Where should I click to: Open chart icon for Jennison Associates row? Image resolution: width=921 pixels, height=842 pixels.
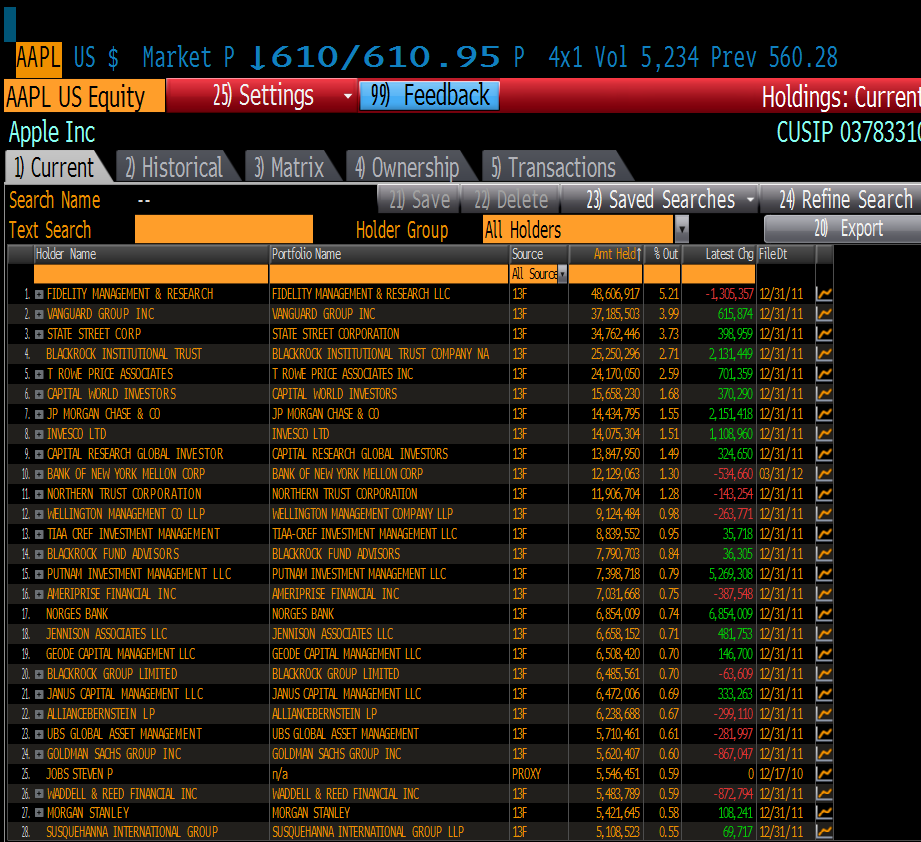tap(824, 634)
